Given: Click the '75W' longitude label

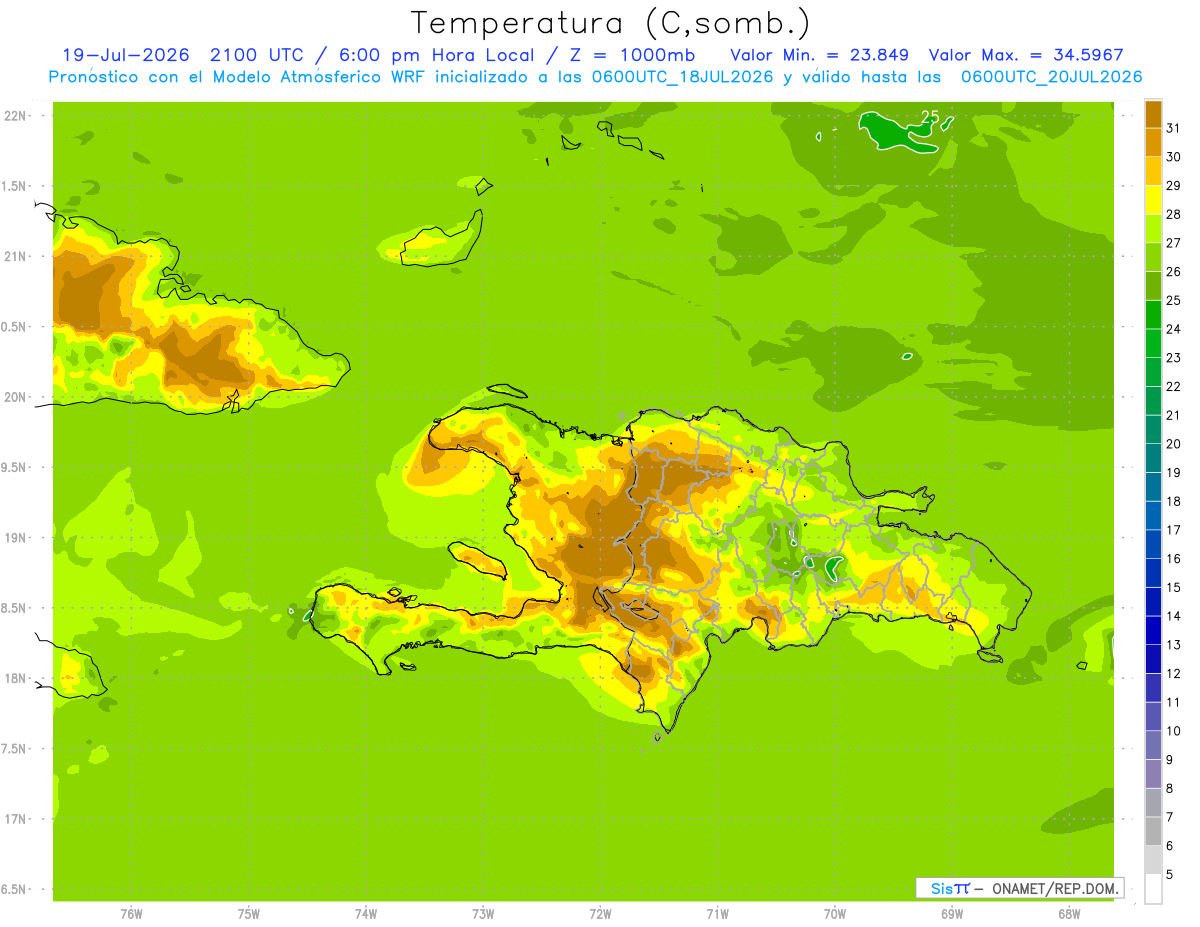Looking at the screenshot, I should click(x=249, y=914).
